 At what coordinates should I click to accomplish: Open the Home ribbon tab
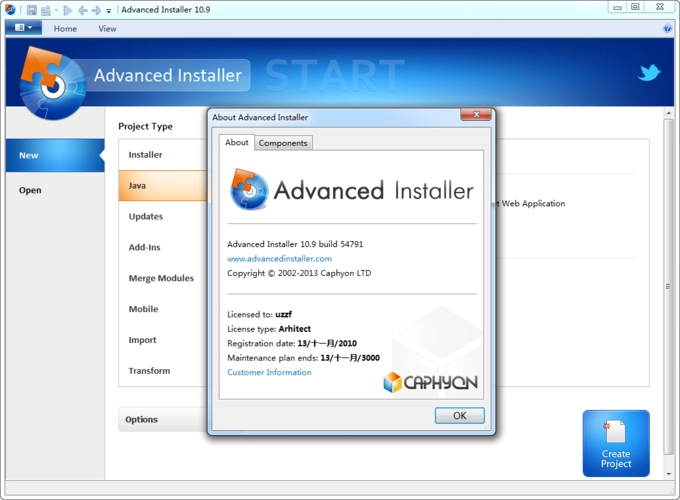pyautogui.click(x=65, y=29)
